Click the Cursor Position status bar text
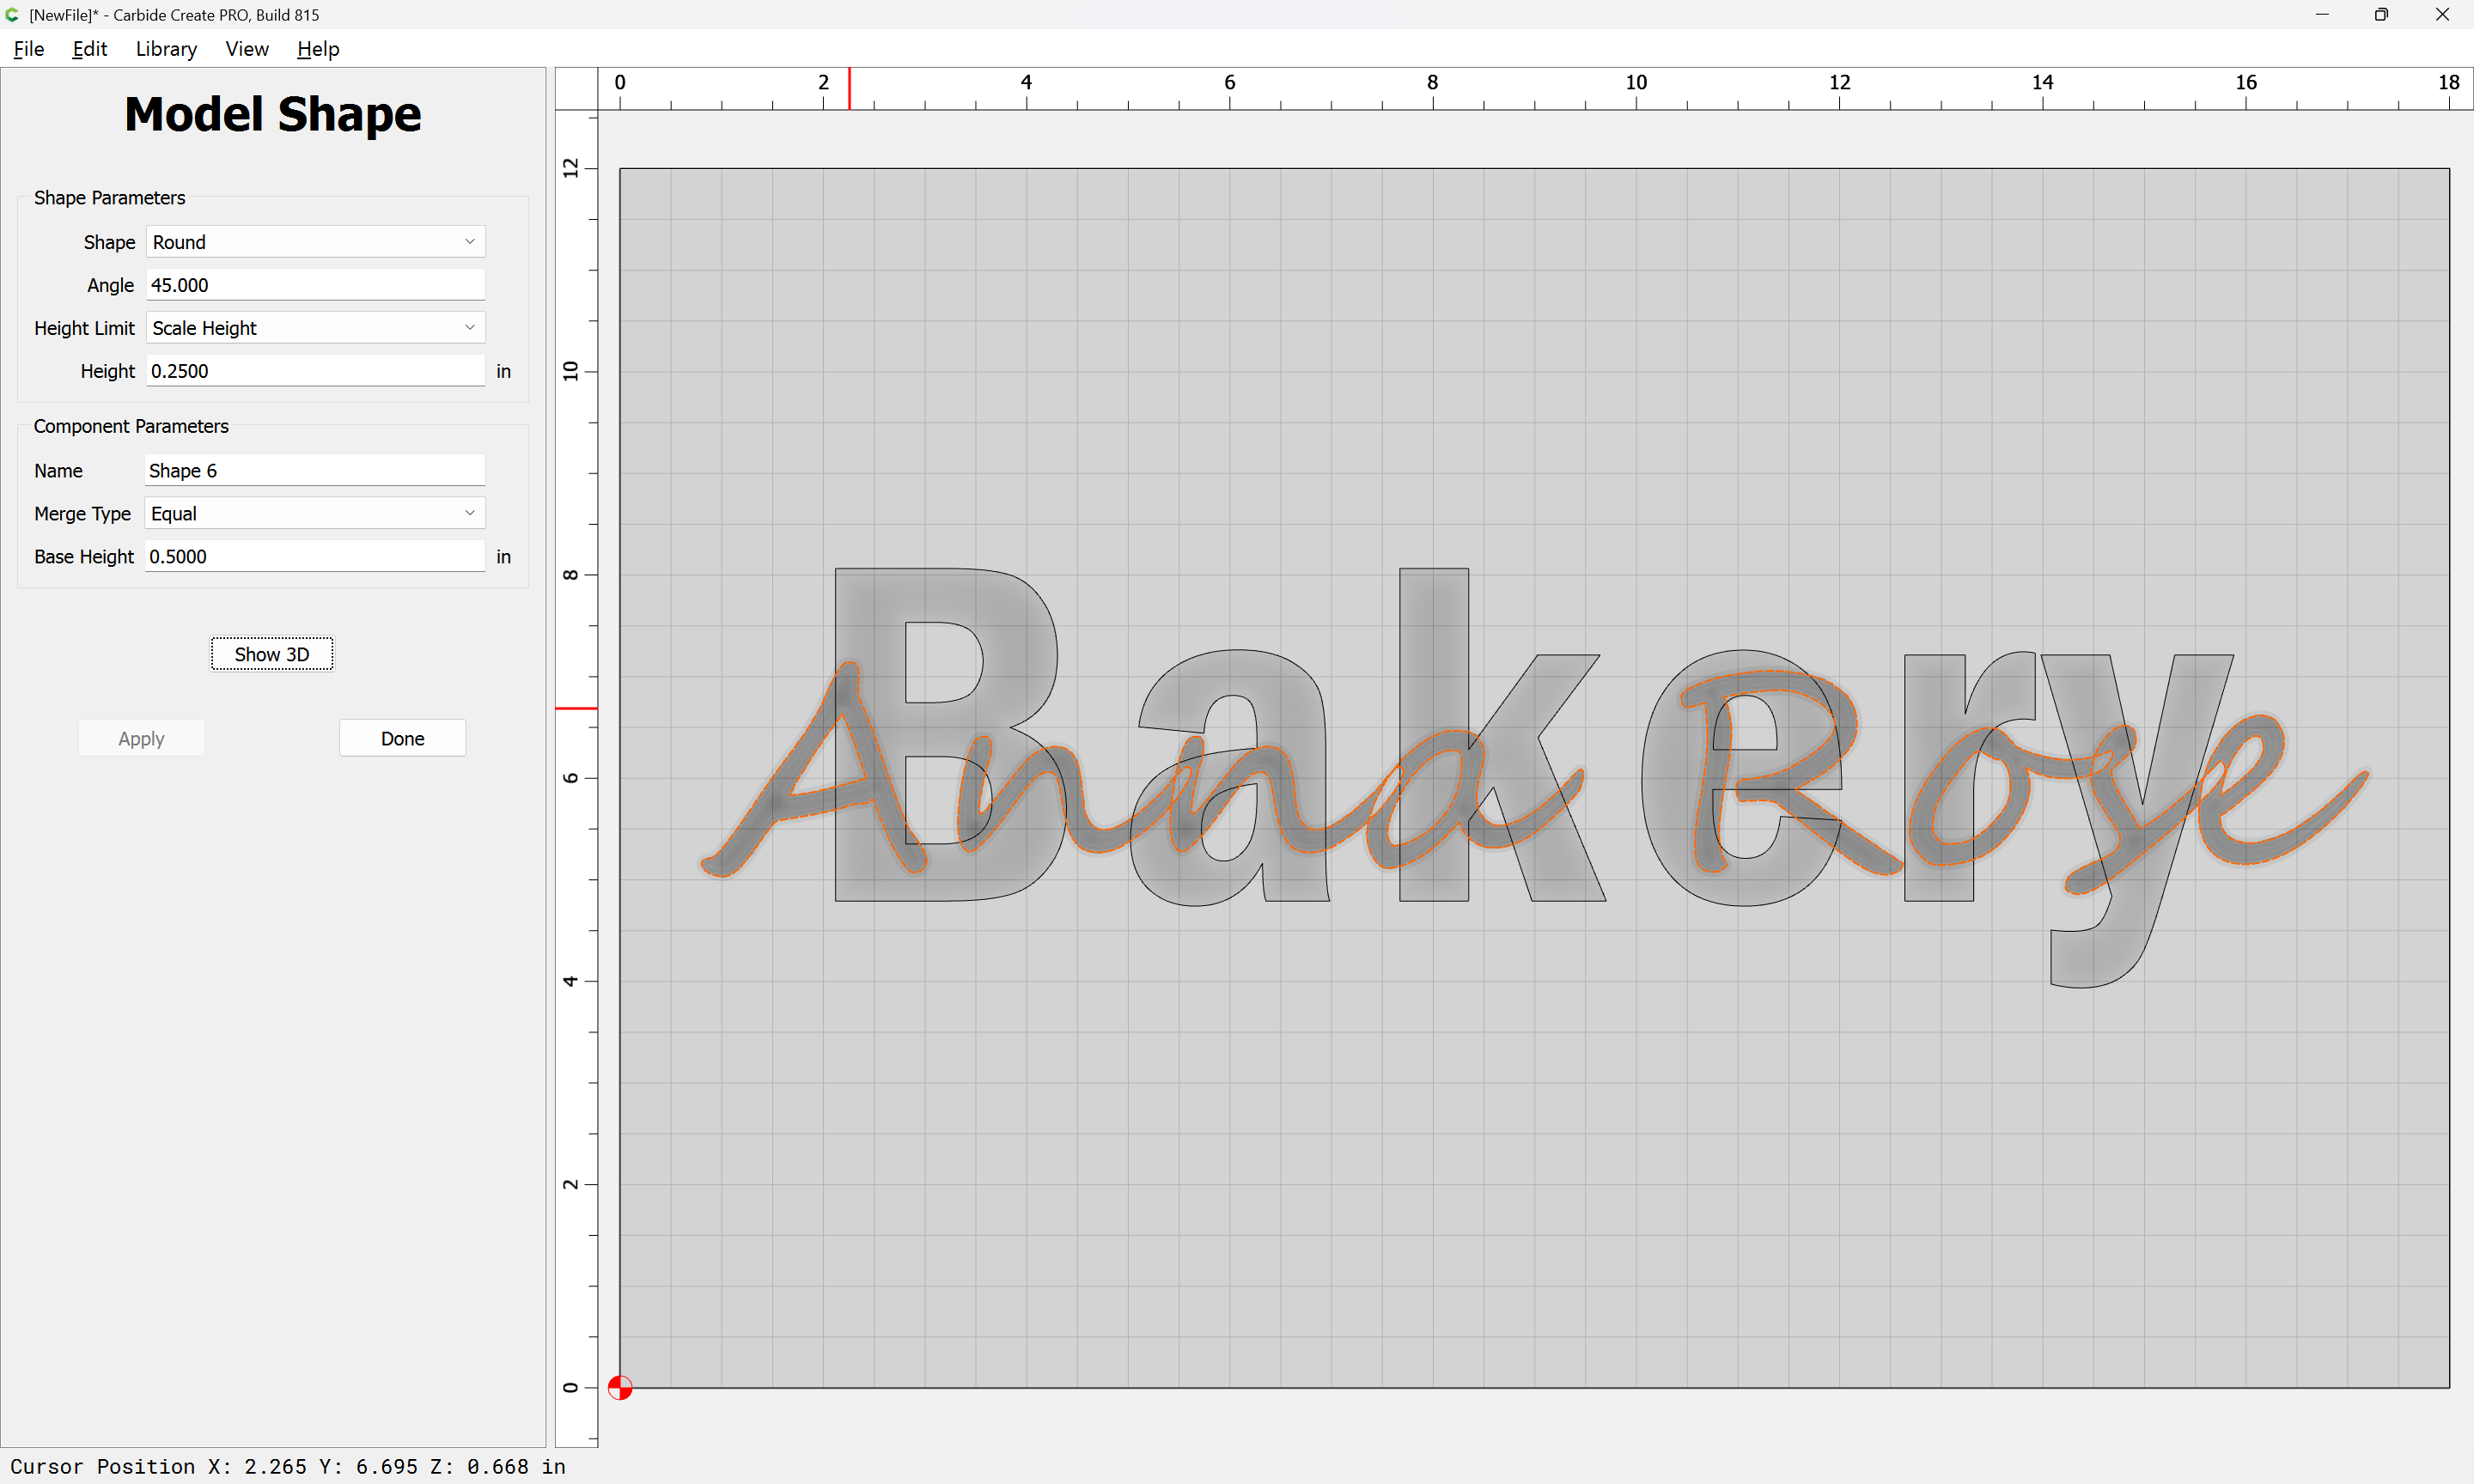The height and width of the screenshot is (1484, 2474). [x=288, y=1466]
